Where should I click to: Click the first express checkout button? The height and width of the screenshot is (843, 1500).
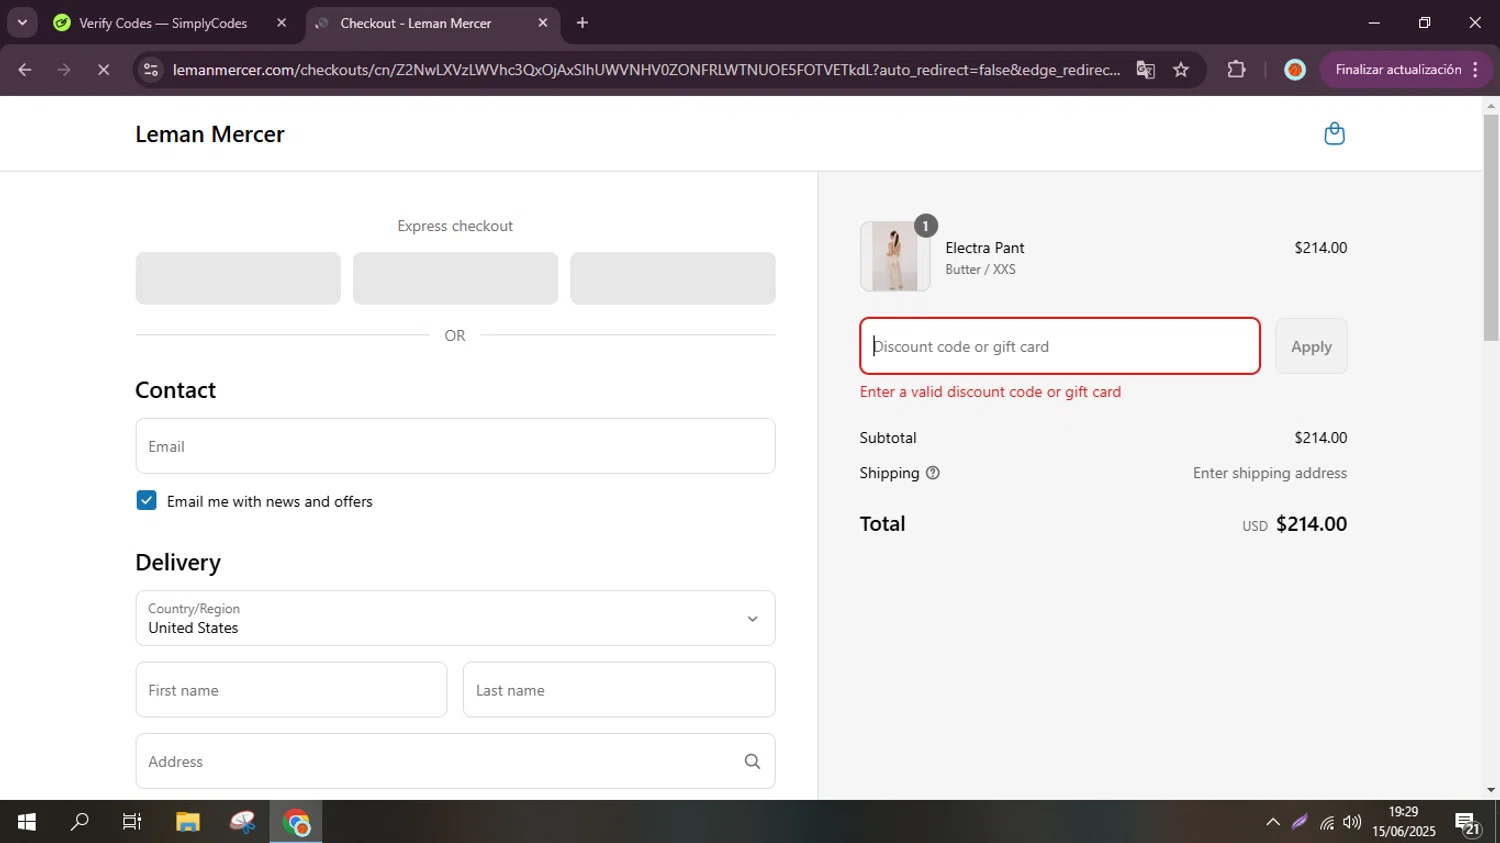238,278
